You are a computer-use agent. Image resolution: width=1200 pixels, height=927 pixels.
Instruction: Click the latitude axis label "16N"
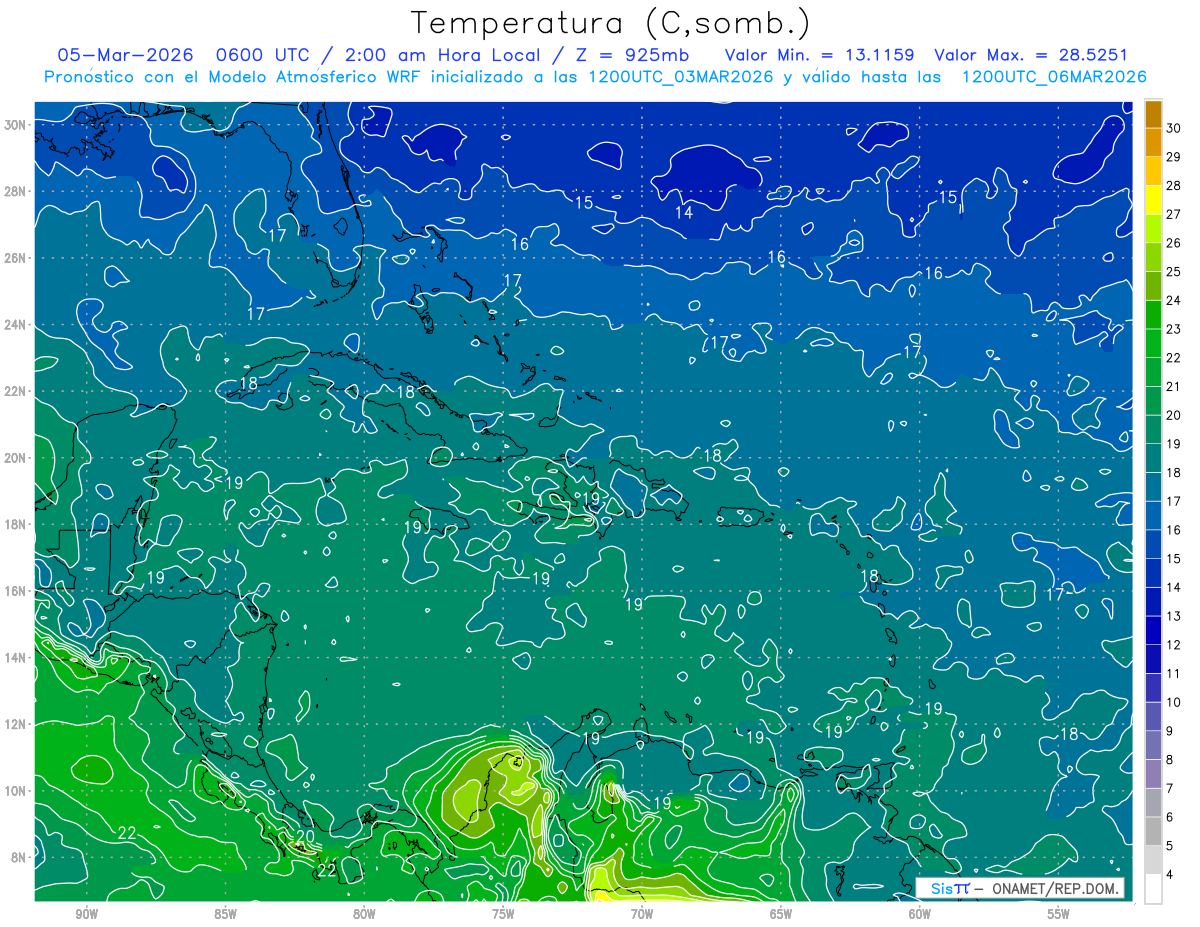click(15, 591)
